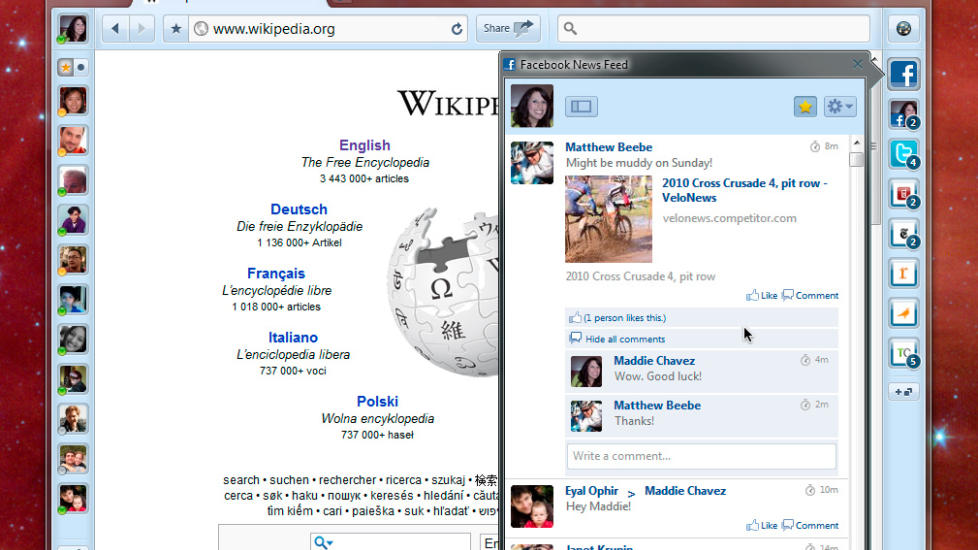Open the Facebook feed icon in right sidebar
The image size is (978, 550).
click(903, 74)
